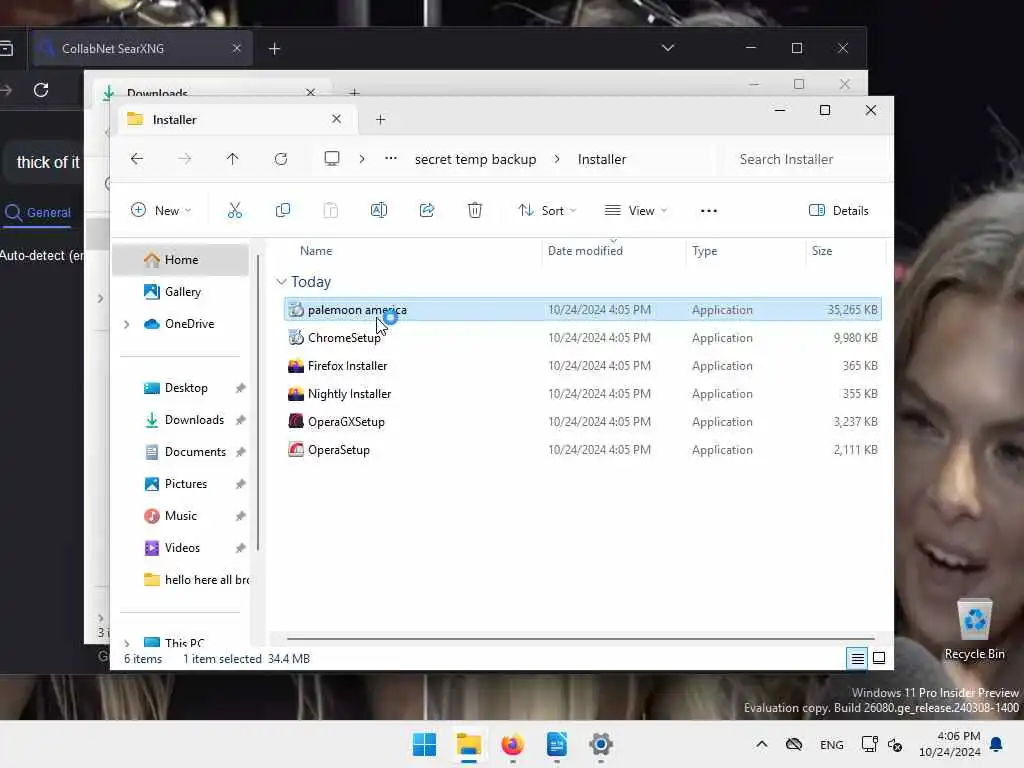The height and width of the screenshot is (768, 1024).
Task: Select Home in the navigation pane
Action: pos(181,260)
